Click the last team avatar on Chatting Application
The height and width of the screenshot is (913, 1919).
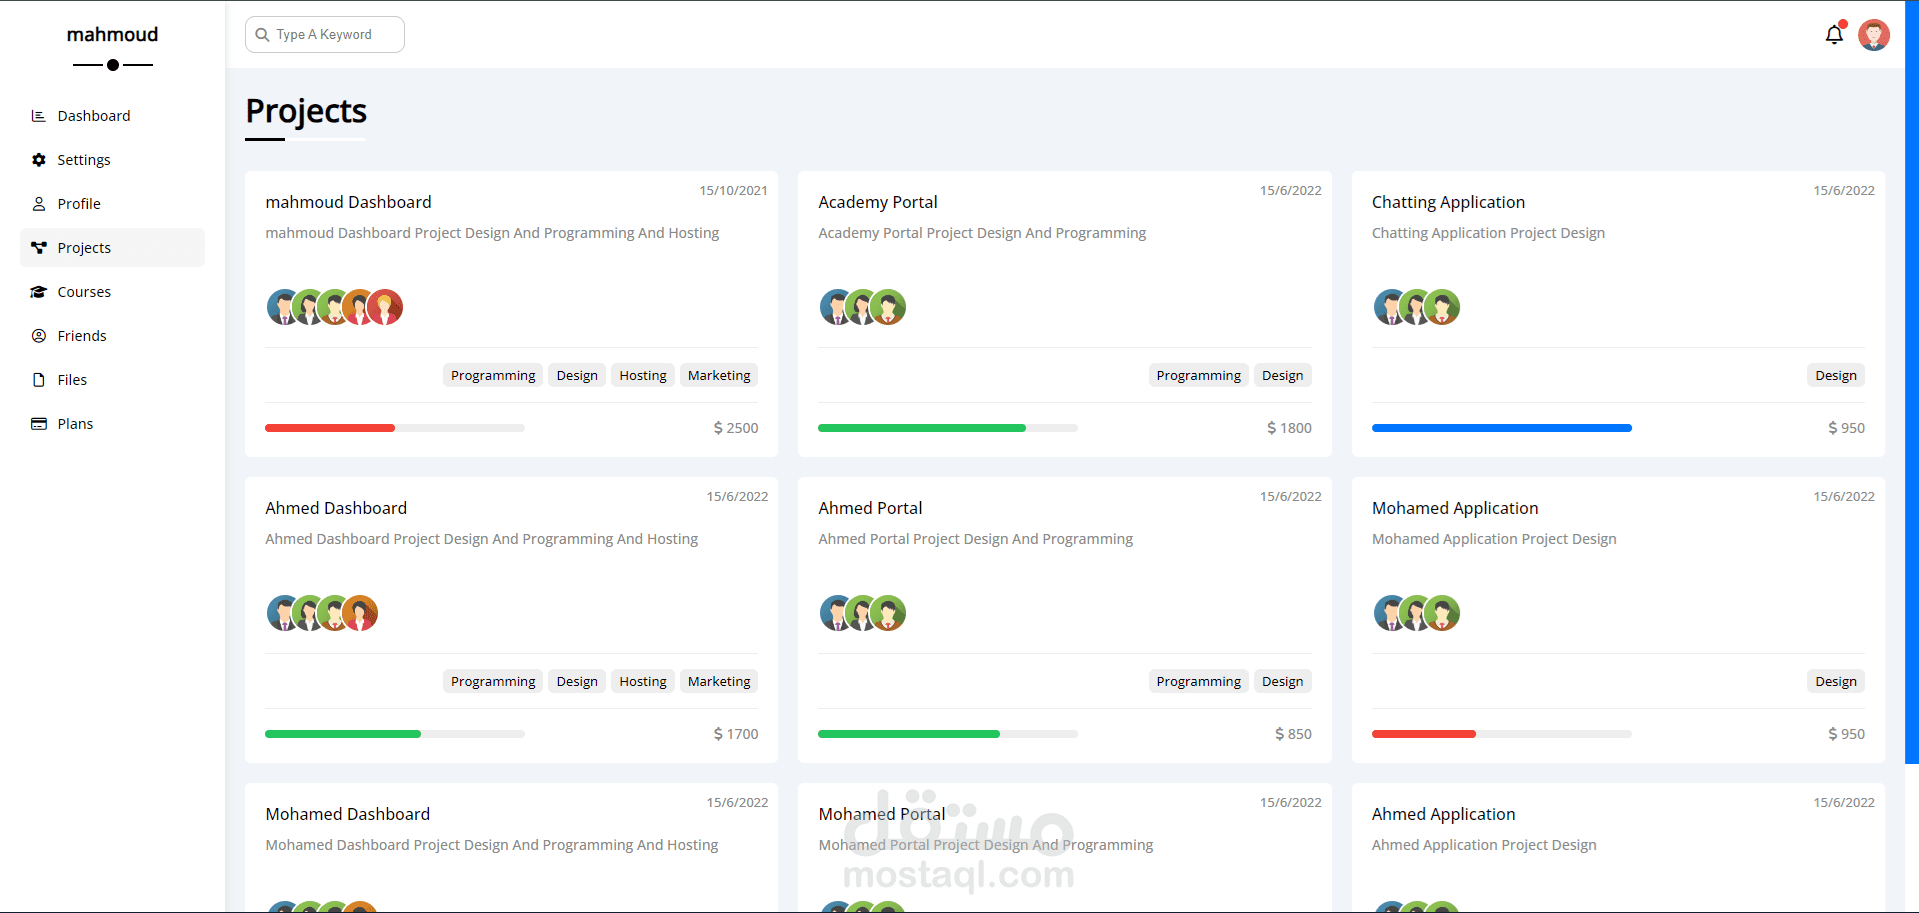(x=1442, y=307)
